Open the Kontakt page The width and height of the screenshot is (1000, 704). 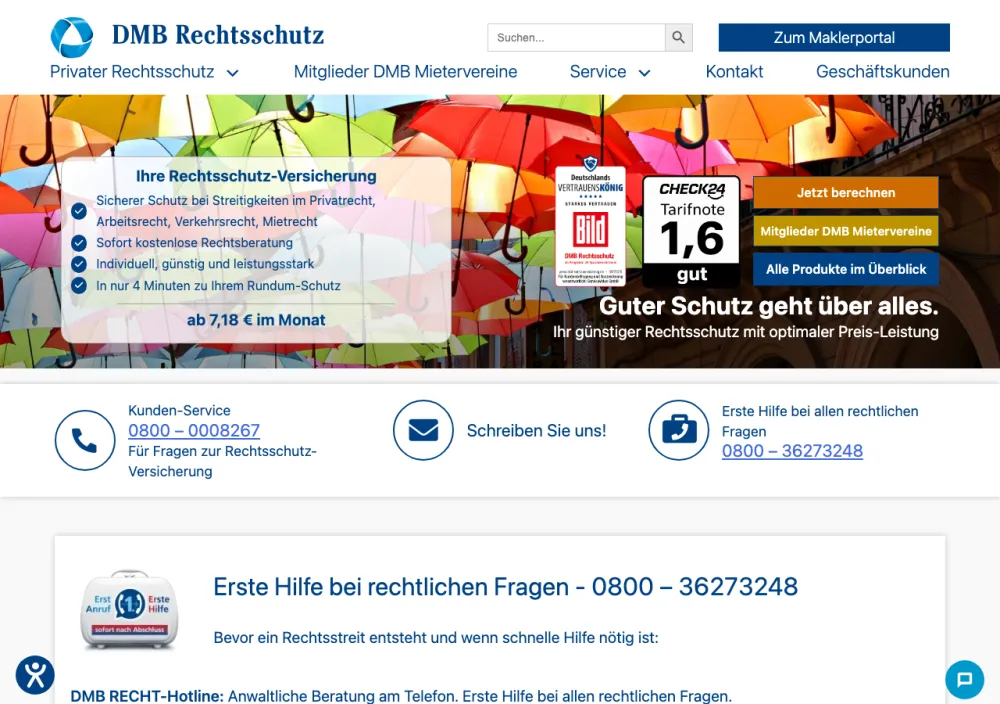click(x=734, y=71)
